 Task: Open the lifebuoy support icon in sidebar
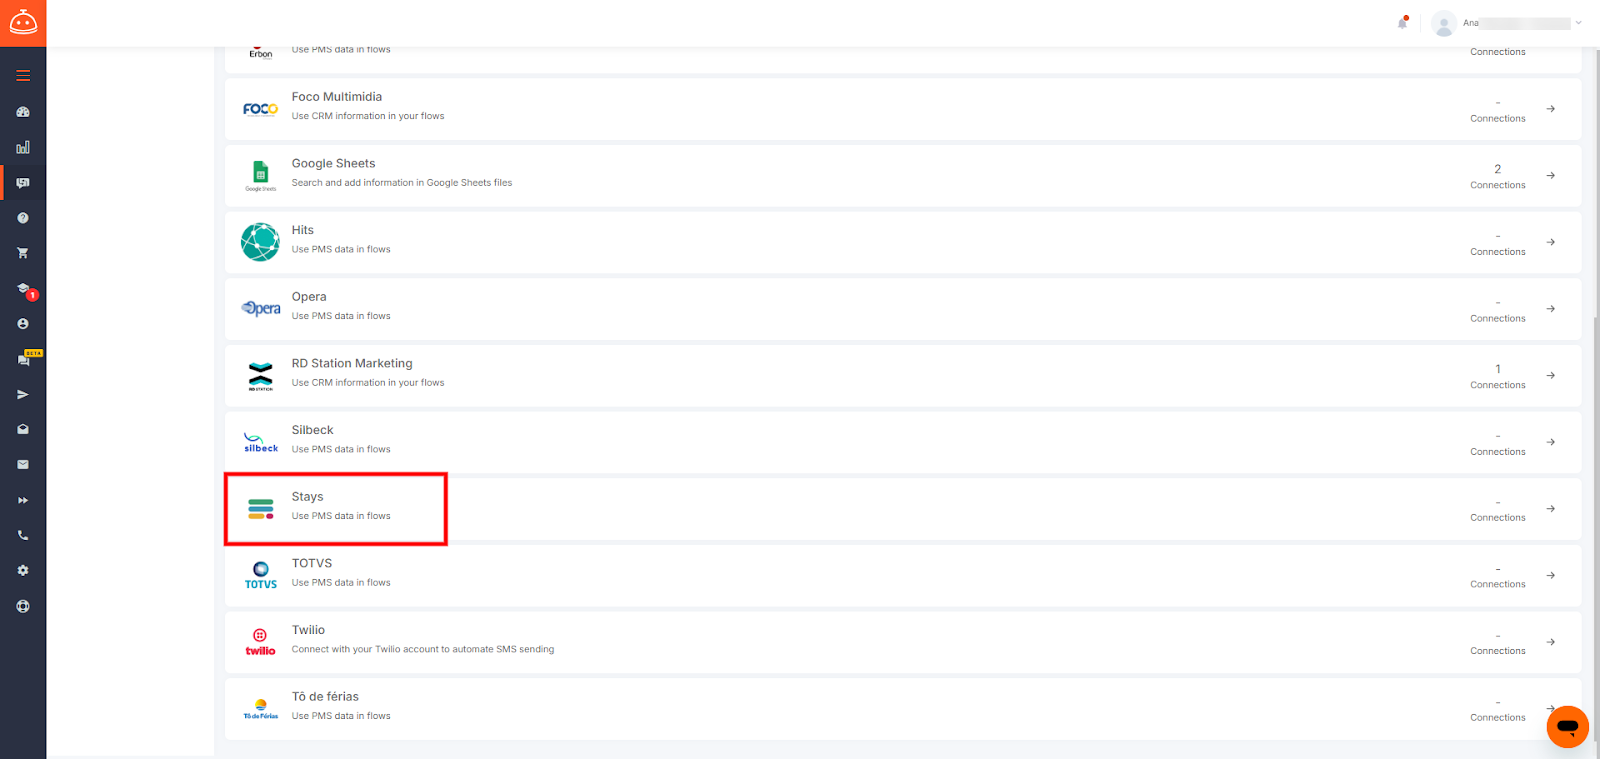(x=23, y=606)
